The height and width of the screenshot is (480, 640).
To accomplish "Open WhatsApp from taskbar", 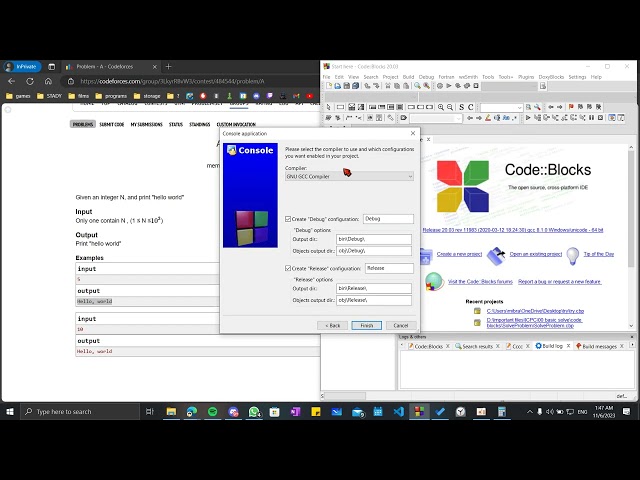I will [254, 411].
